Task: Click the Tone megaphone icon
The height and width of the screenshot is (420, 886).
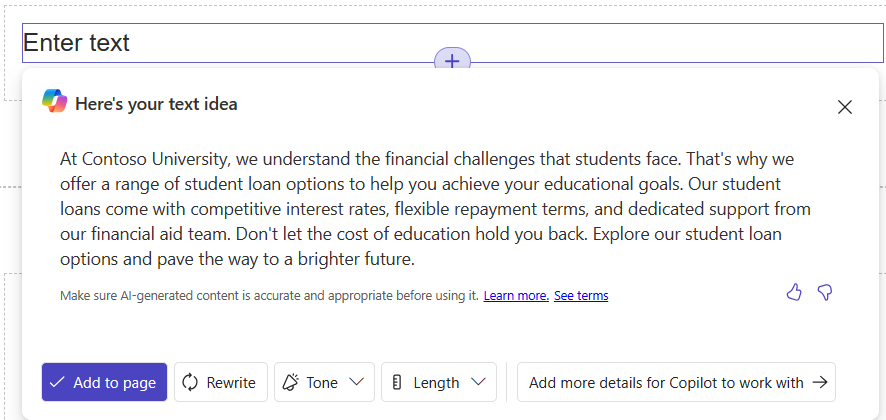Action: click(291, 382)
